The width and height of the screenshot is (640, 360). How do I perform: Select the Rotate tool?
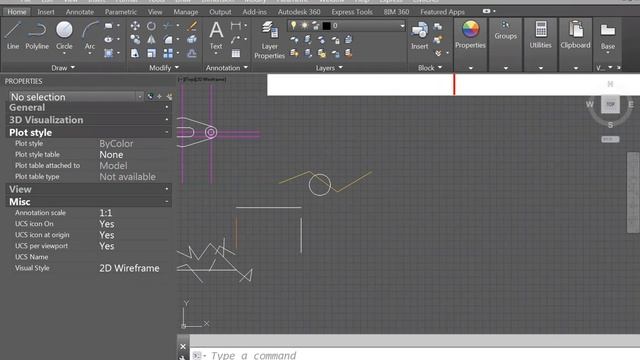click(x=151, y=26)
